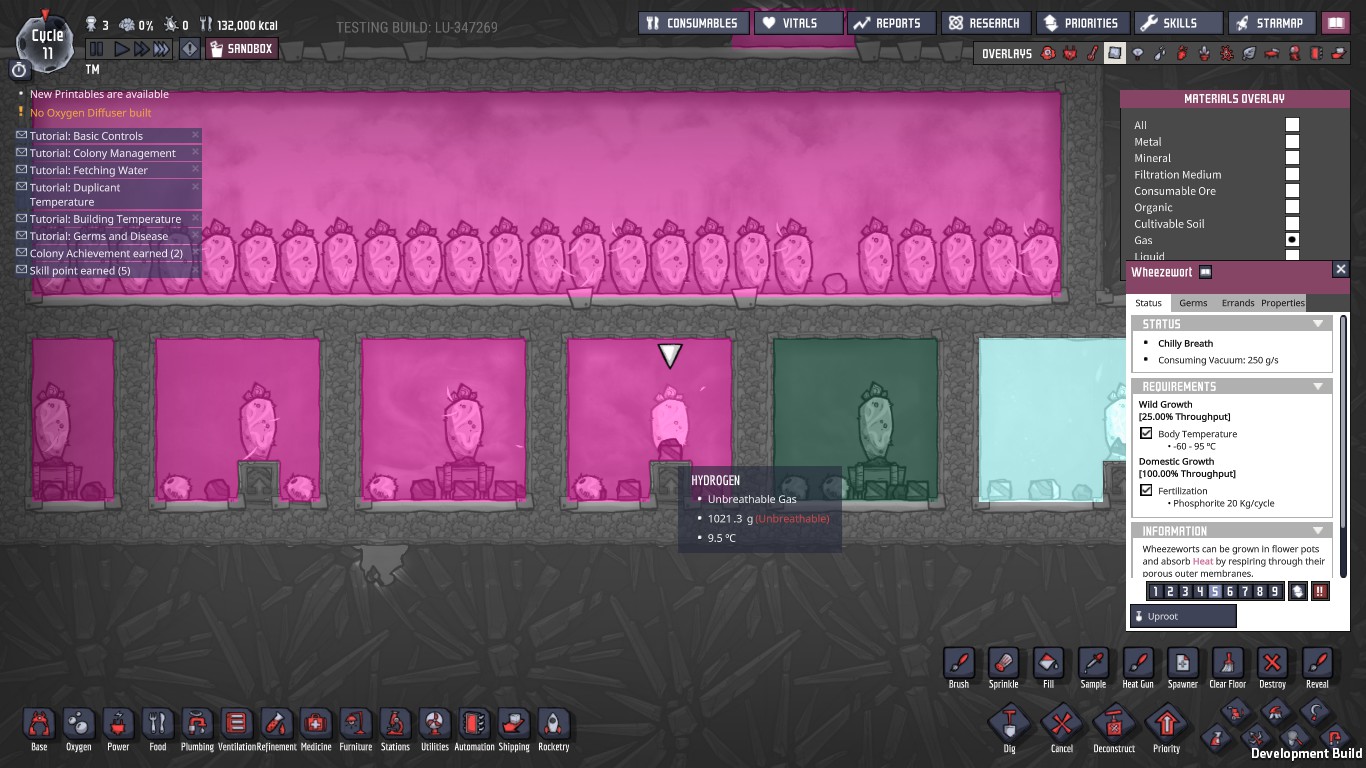
Task: Collapse the Requirements section arrow
Action: pos(1318,386)
